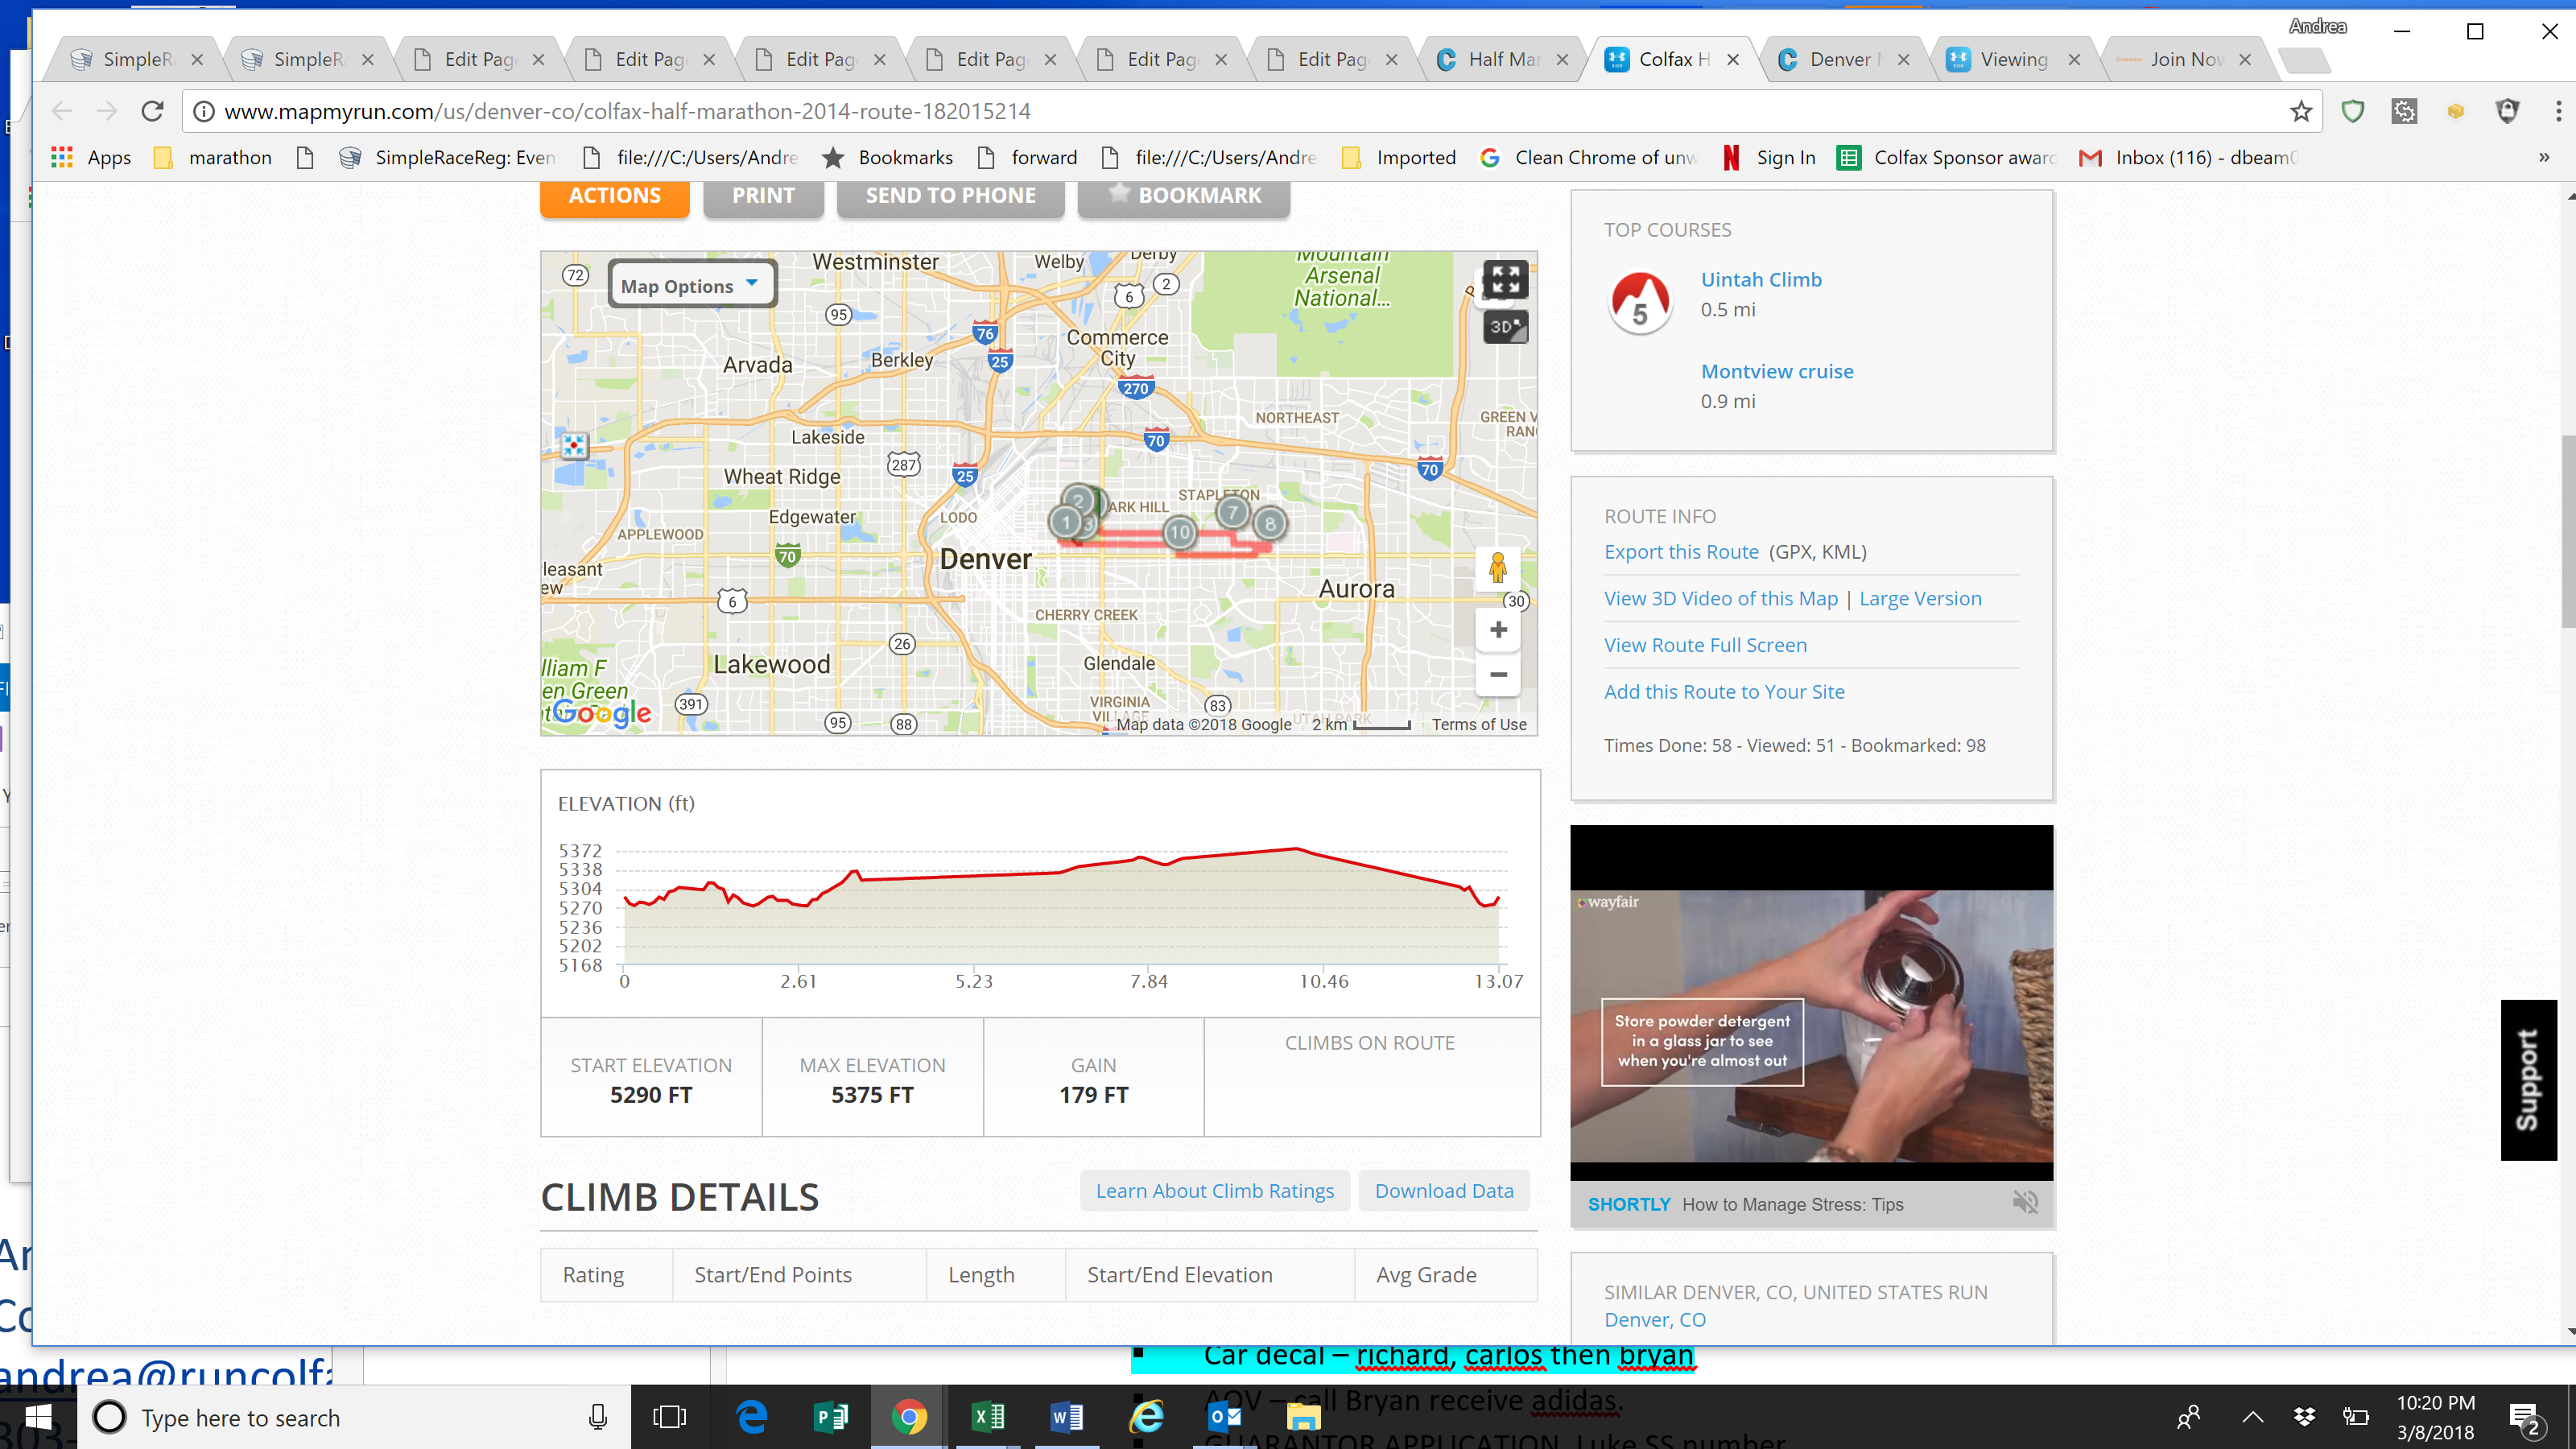
Task: Show hidden system tray icons
Action: [x=2252, y=1417]
